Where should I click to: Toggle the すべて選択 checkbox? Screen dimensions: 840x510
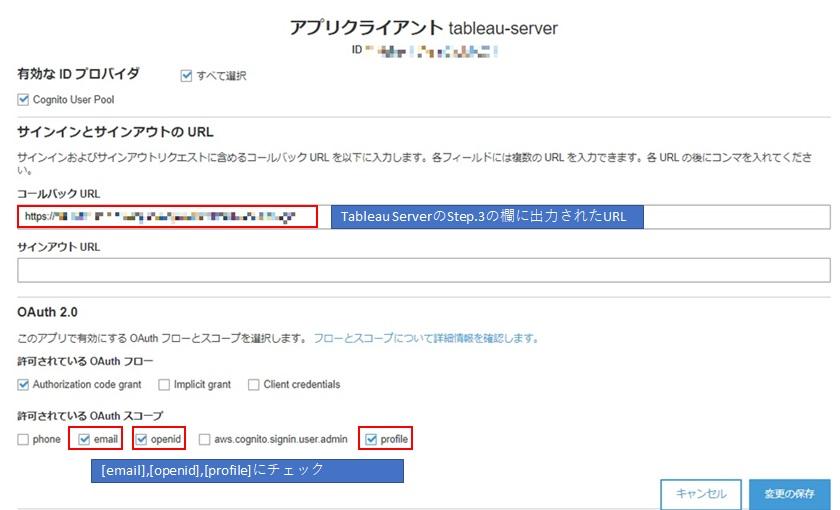(x=186, y=76)
